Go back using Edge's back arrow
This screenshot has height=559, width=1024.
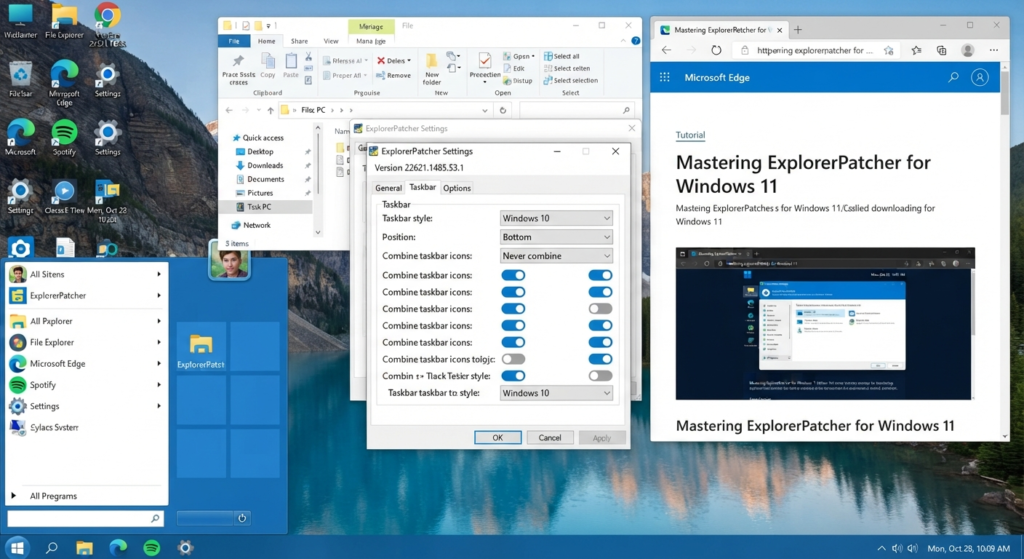(x=666, y=50)
